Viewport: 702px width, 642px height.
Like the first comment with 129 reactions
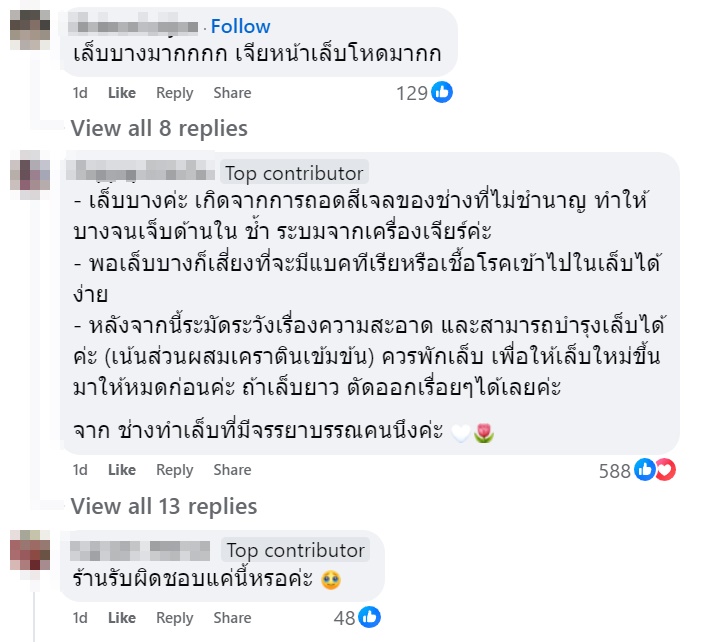(x=121, y=93)
